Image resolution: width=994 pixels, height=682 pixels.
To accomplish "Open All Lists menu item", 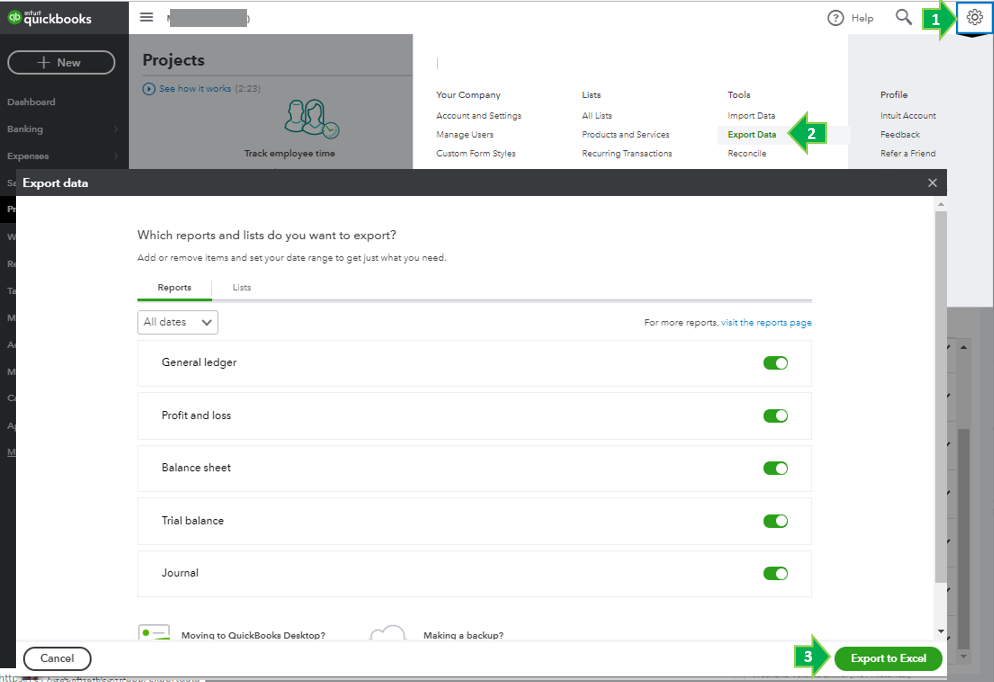I will [597, 115].
